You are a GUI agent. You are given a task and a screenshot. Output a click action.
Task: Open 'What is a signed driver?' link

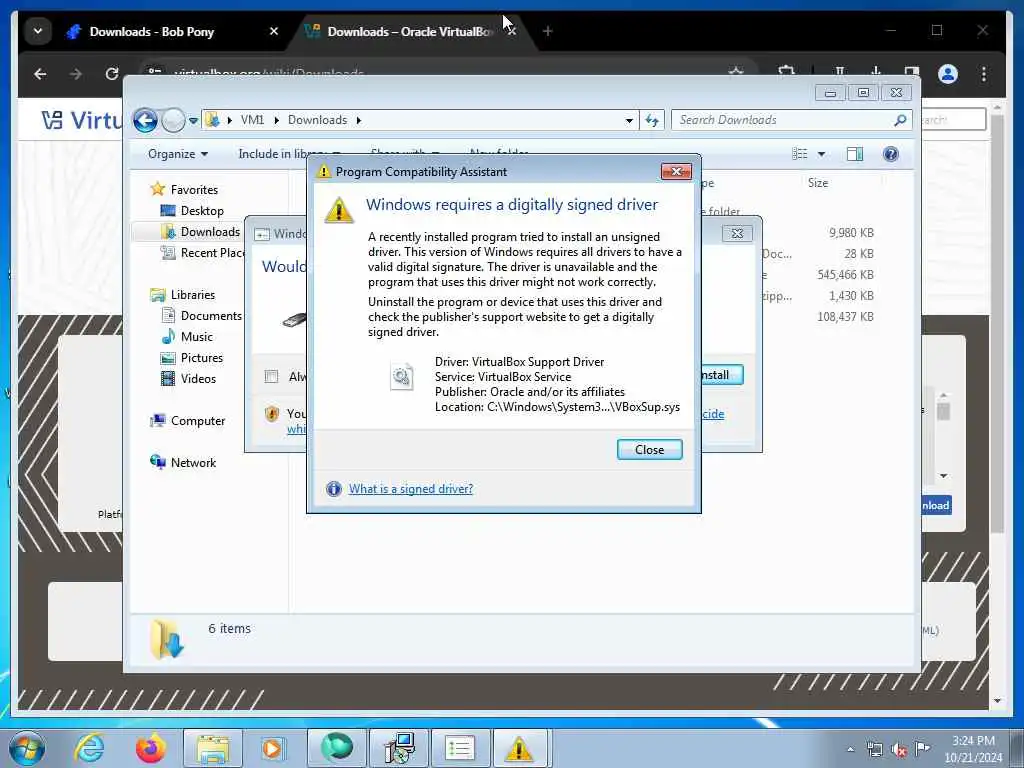point(411,488)
